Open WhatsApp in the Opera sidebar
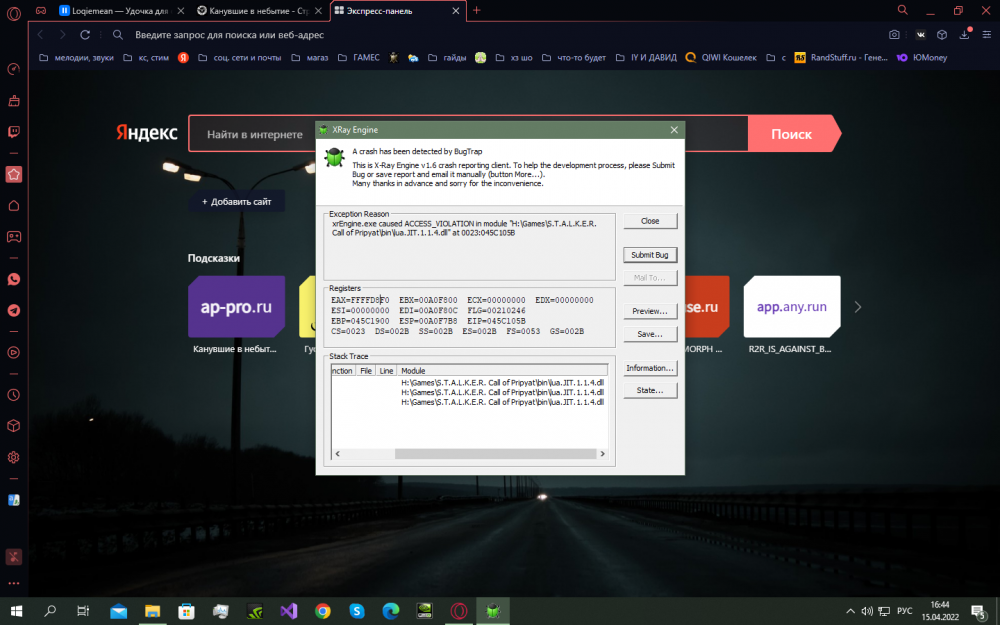Screen dimensions: 1000x625 [x=14, y=279]
